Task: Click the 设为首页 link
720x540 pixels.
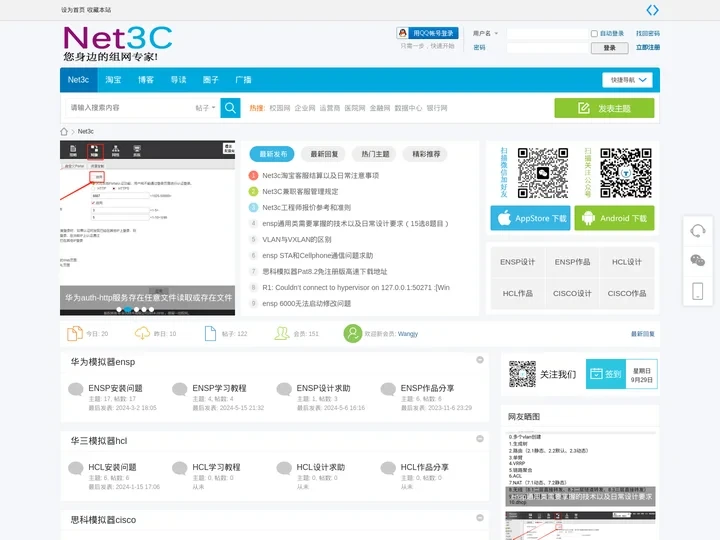Action: pyautogui.click(x=73, y=10)
